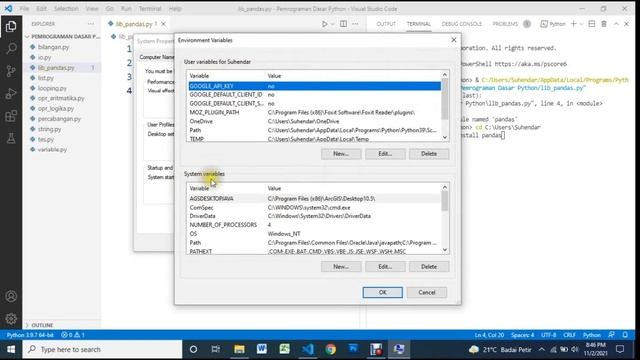640x360 pixels.
Task: Open the Search view in activity bar
Action: click(11, 49)
